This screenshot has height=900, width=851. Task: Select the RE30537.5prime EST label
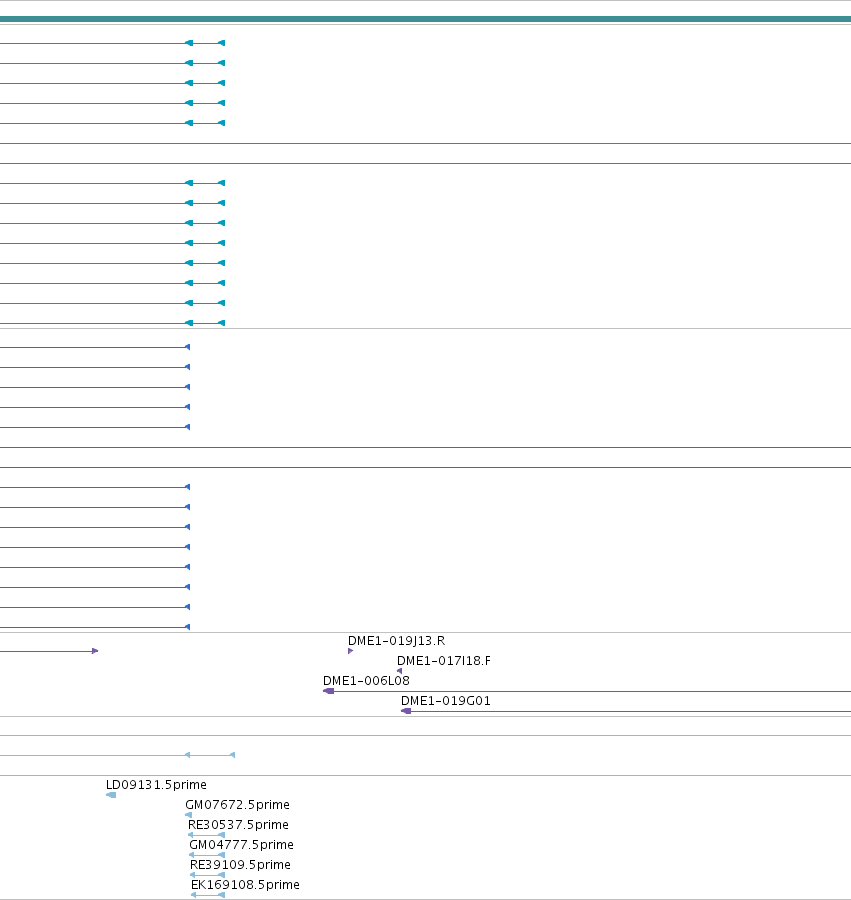238,825
